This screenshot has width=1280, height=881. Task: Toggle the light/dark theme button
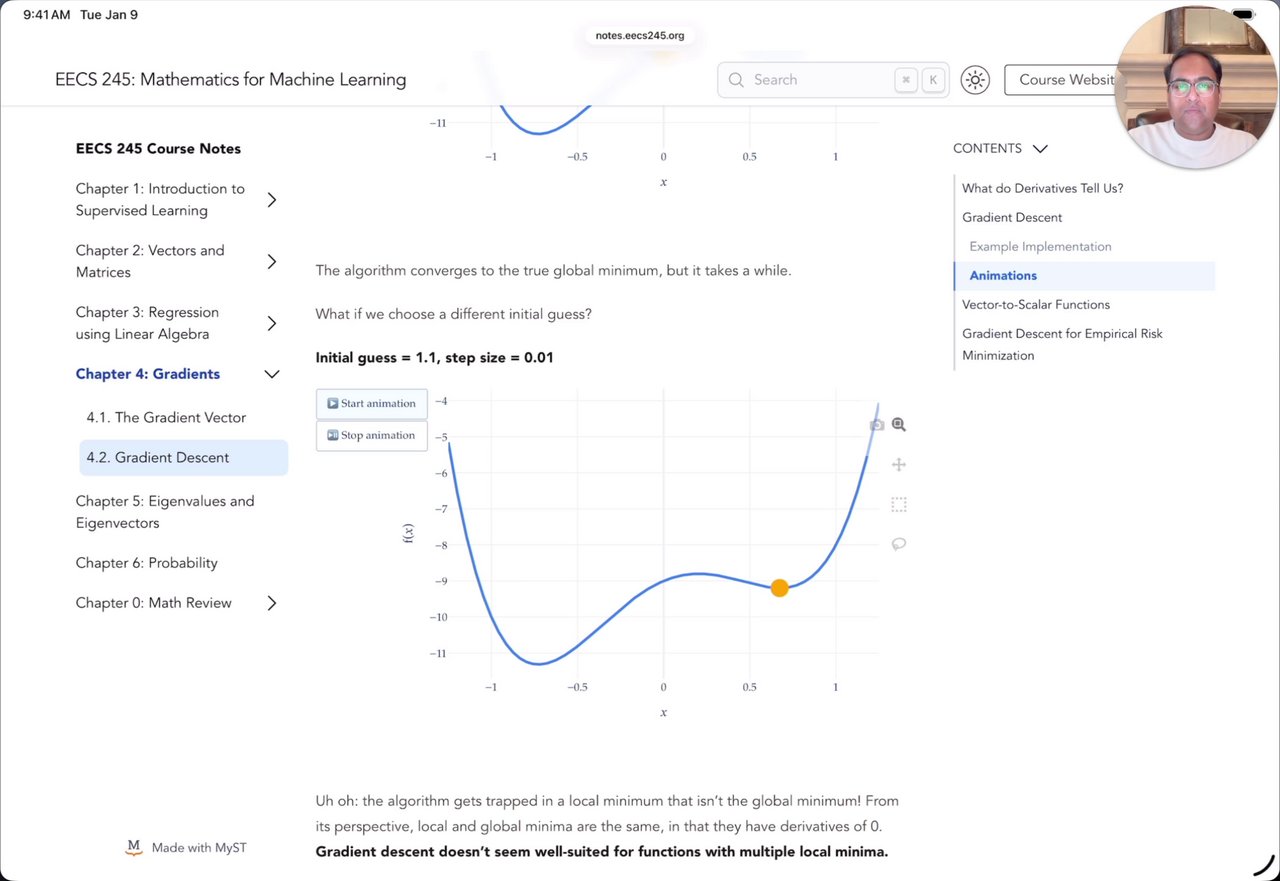pos(975,80)
